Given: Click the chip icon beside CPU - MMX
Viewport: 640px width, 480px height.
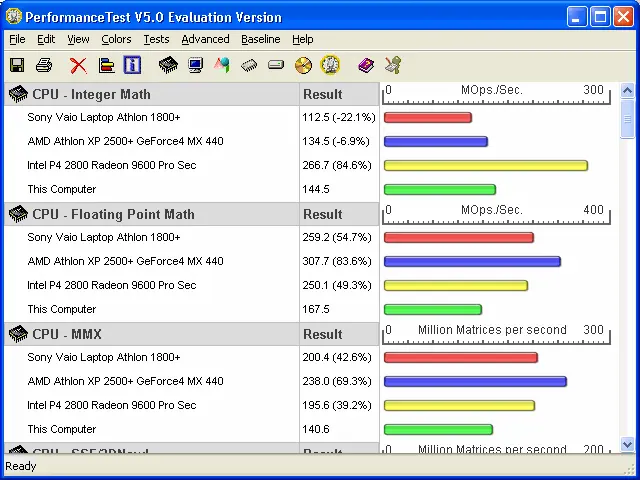Looking at the screenshot, I should tap(18, 334).
